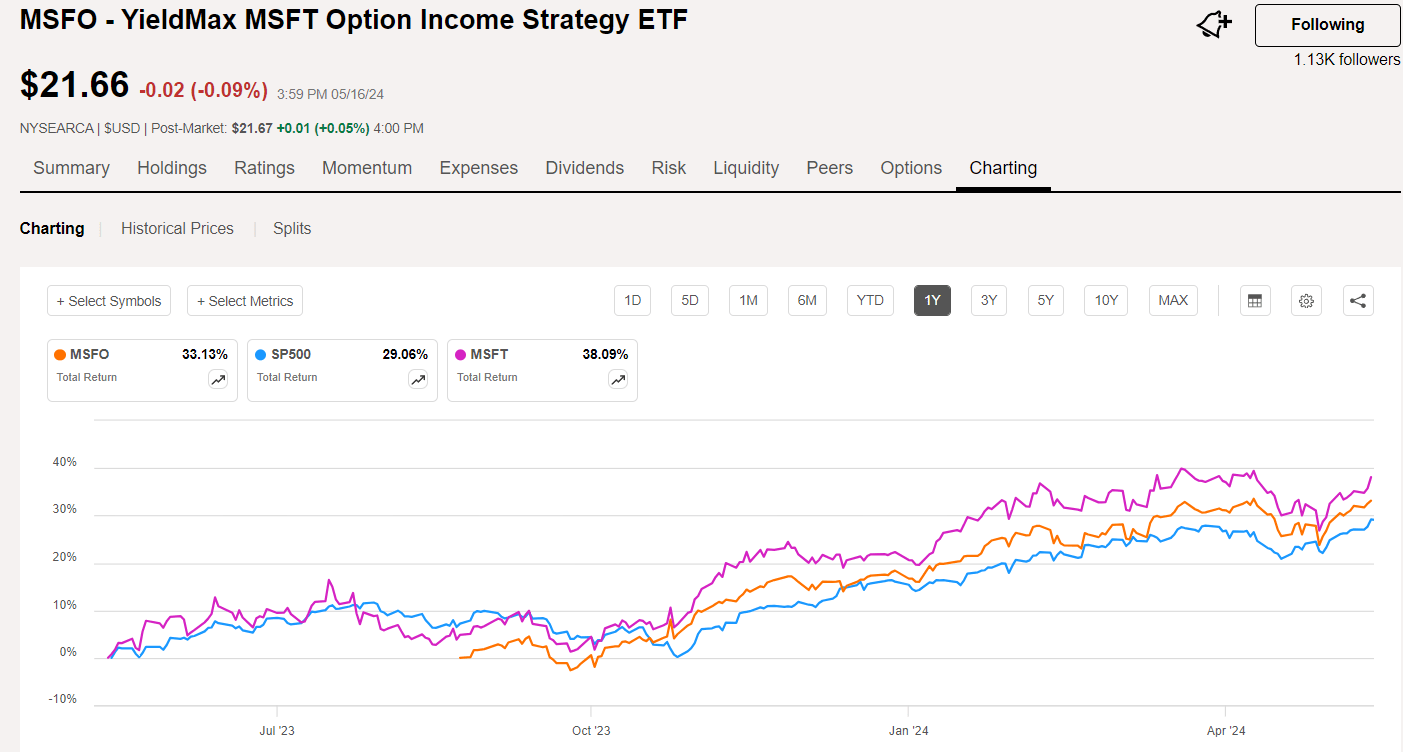
Task: Open the Splits section
Action: point(292,228)
